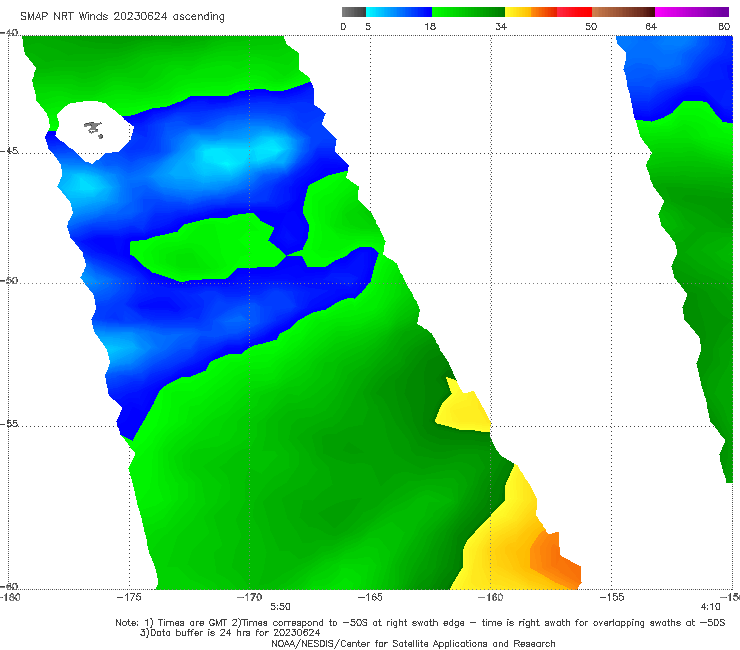This screenshot has height=650, width=740.
Task: Click the gray segment of the wind color bar
Action: pyautogui.click(x=354, y=12)
